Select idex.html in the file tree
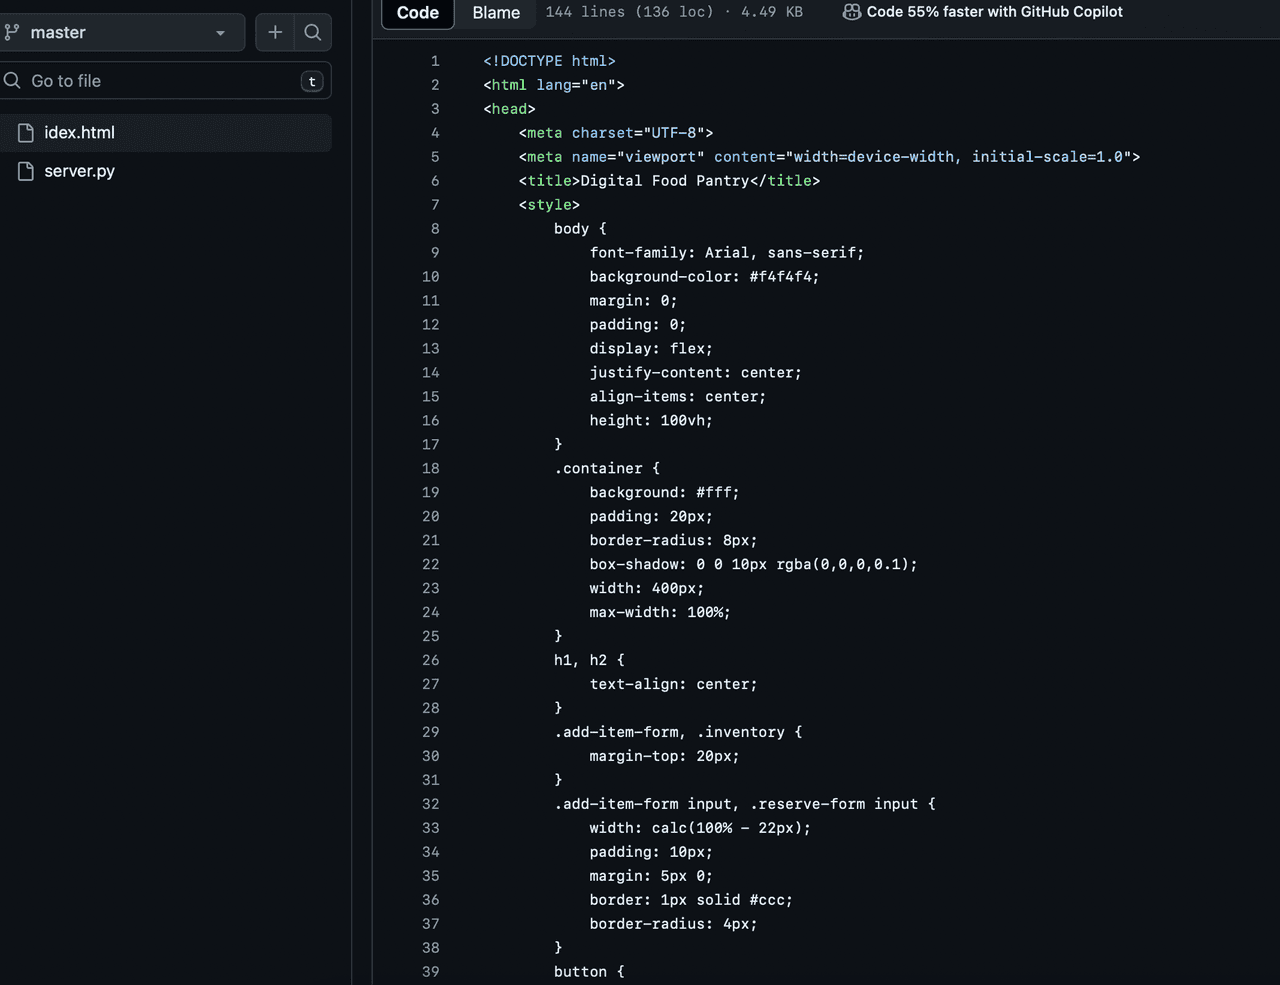The height and width of the screenshot is (985, 1280). 80,133
